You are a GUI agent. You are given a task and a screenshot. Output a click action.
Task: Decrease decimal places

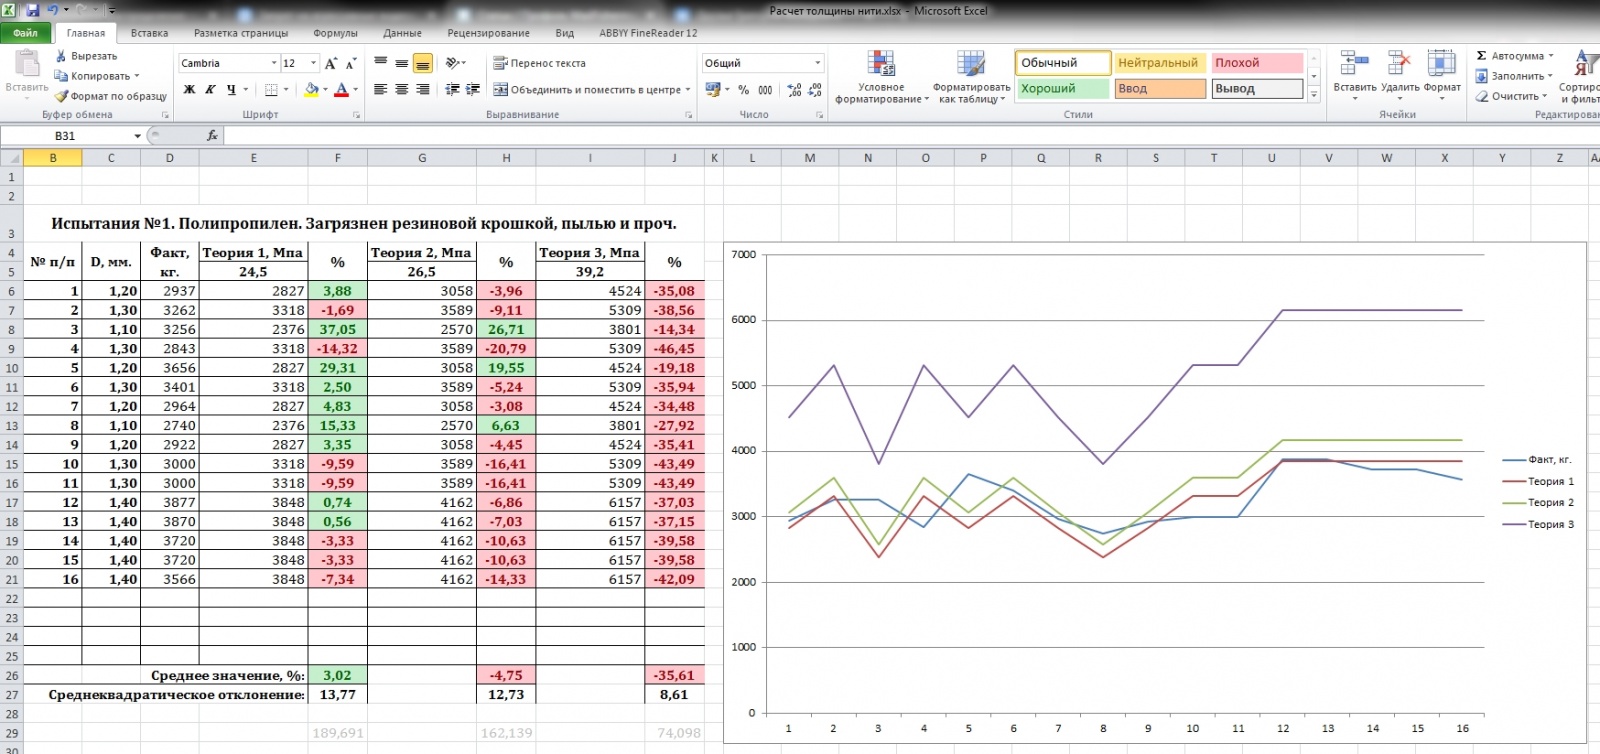coord(815,89)
